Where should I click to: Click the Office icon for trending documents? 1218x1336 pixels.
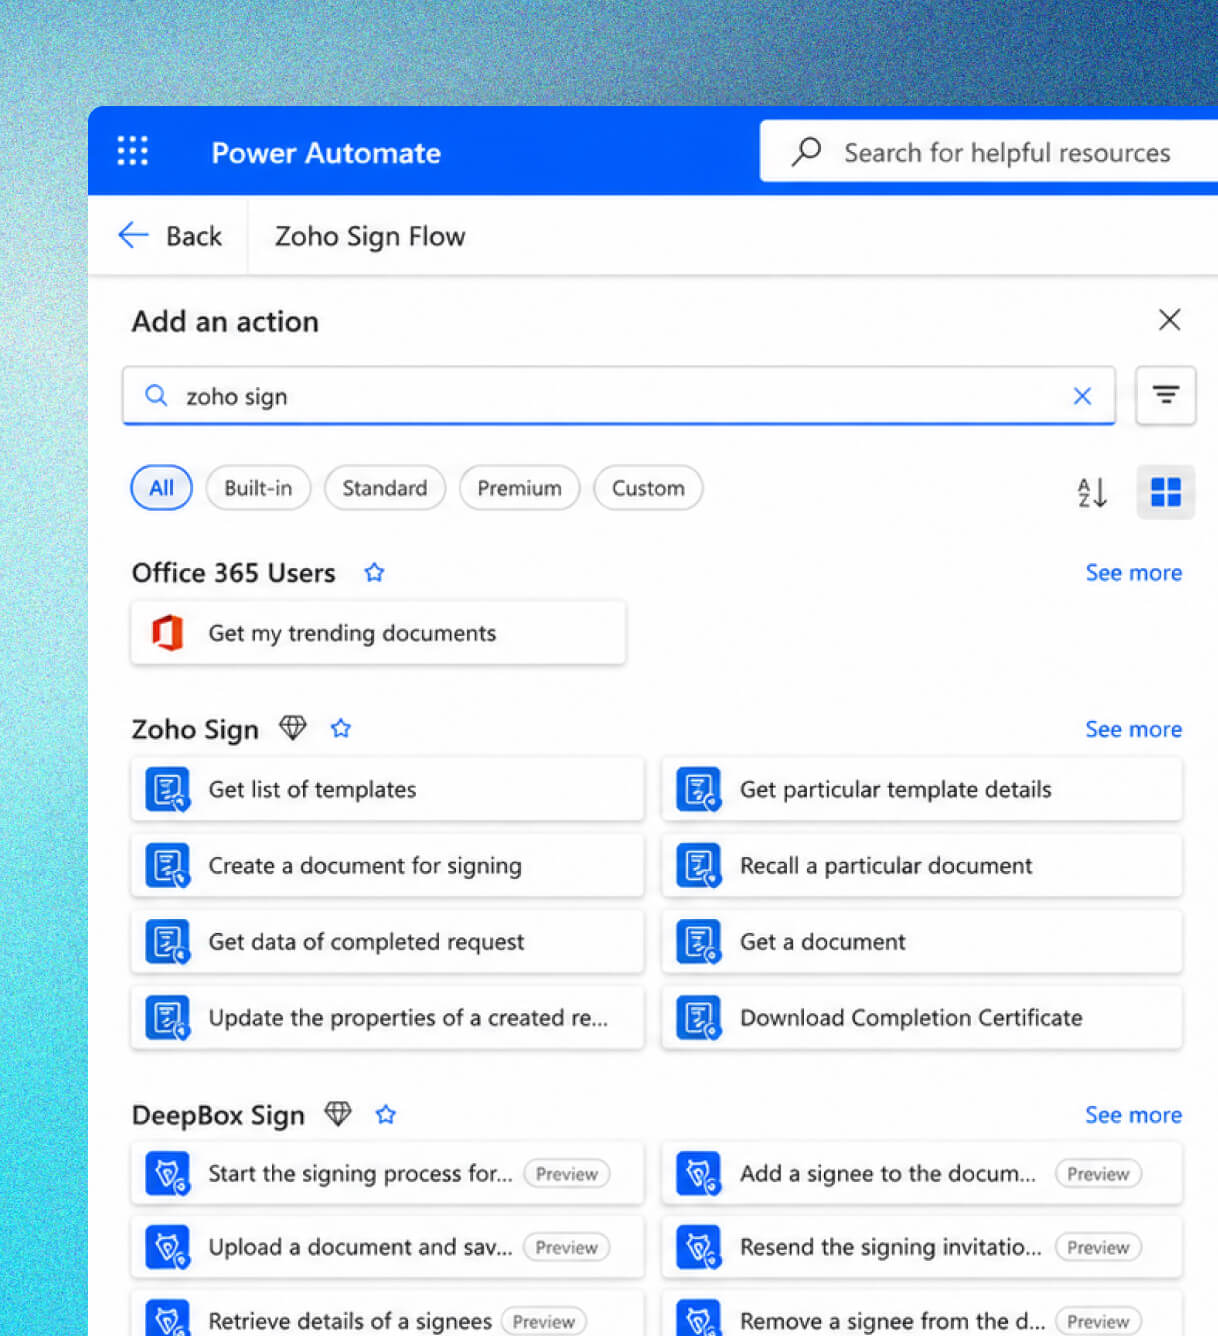tap(167, 633)
